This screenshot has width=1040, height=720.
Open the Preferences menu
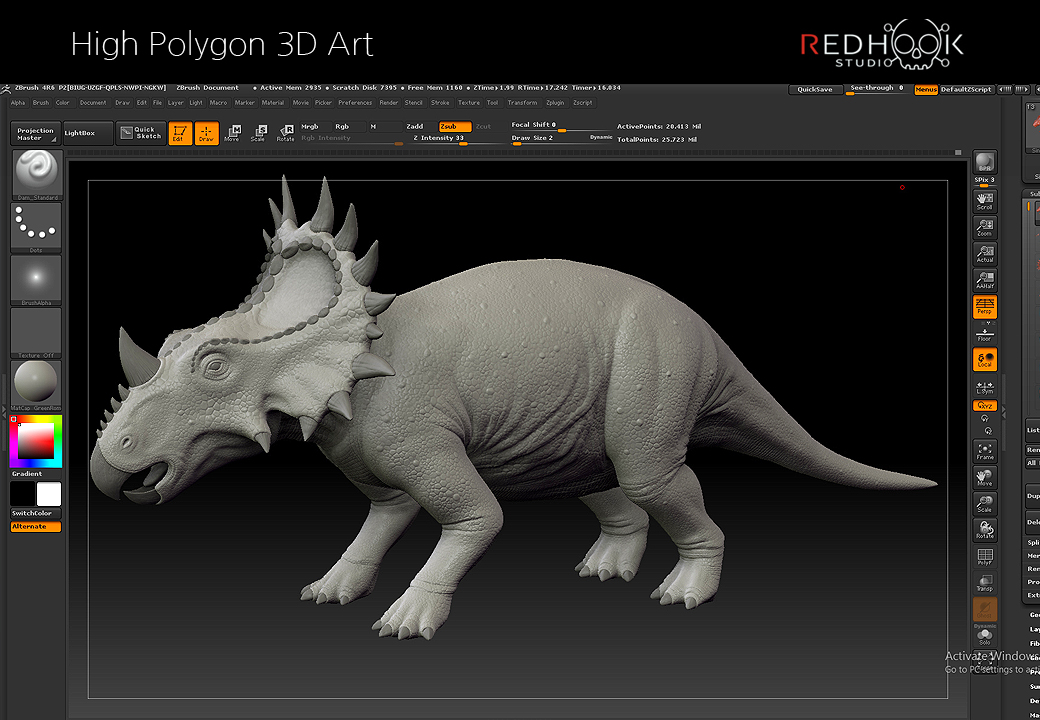pyautogui.click(x=356, y=103)
